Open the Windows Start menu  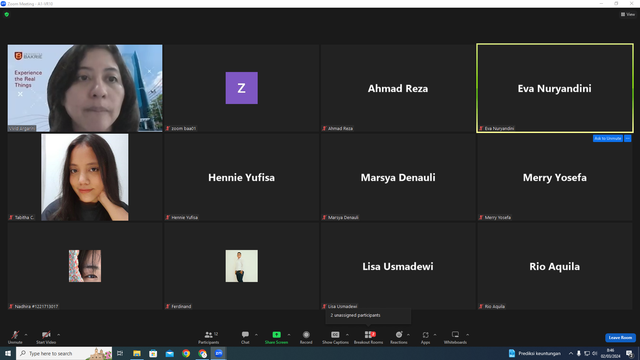click(8, 353)
